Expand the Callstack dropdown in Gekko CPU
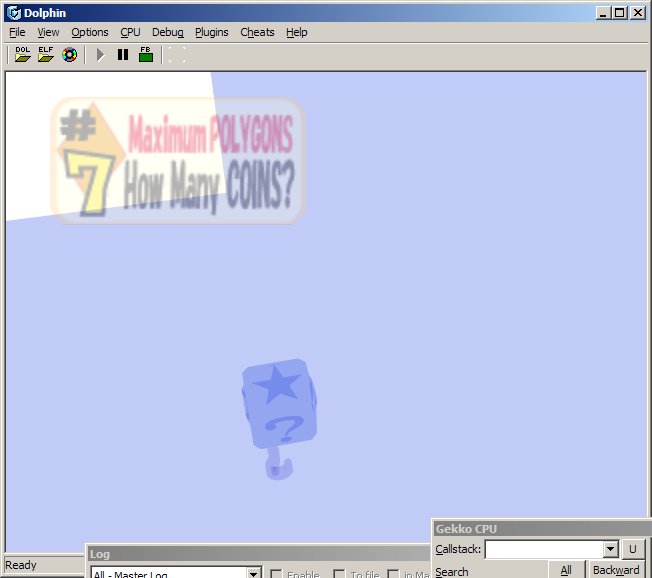 [x=610, y=549]
